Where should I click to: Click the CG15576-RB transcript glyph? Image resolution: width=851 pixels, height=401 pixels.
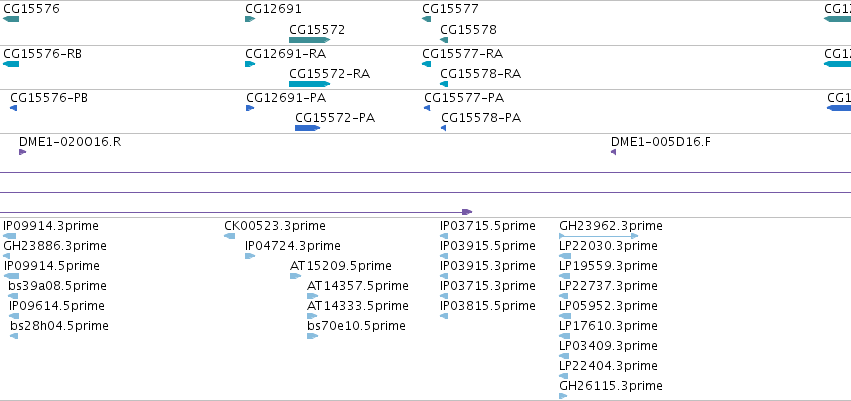click(11, 64)
